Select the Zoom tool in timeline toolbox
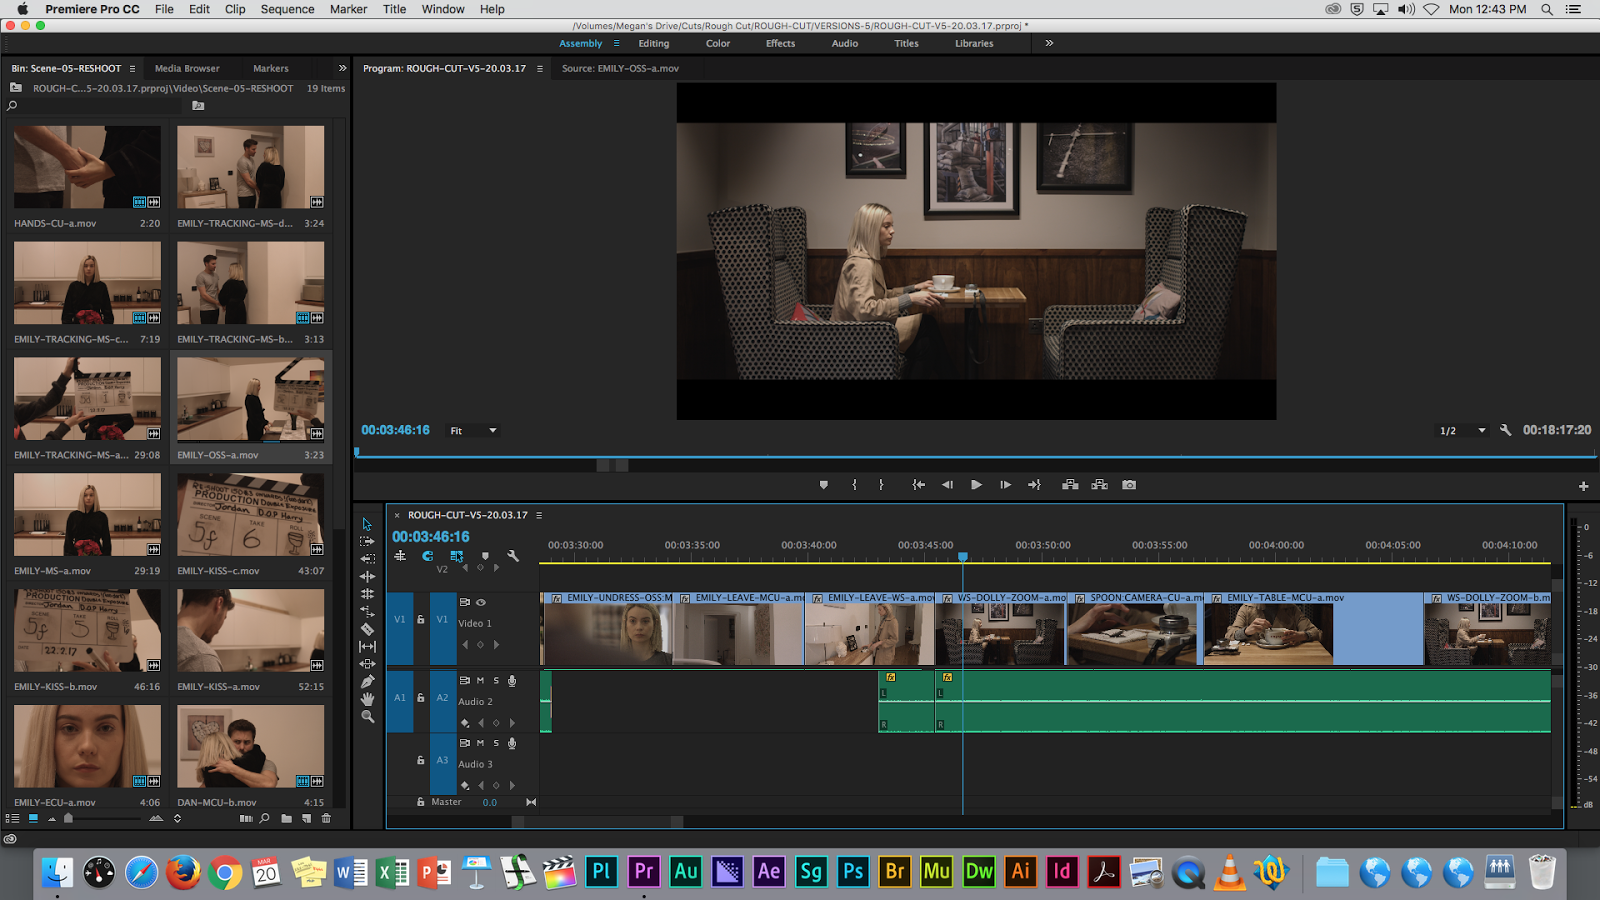The image size is (1600, 900). click(x=367, y=716)
